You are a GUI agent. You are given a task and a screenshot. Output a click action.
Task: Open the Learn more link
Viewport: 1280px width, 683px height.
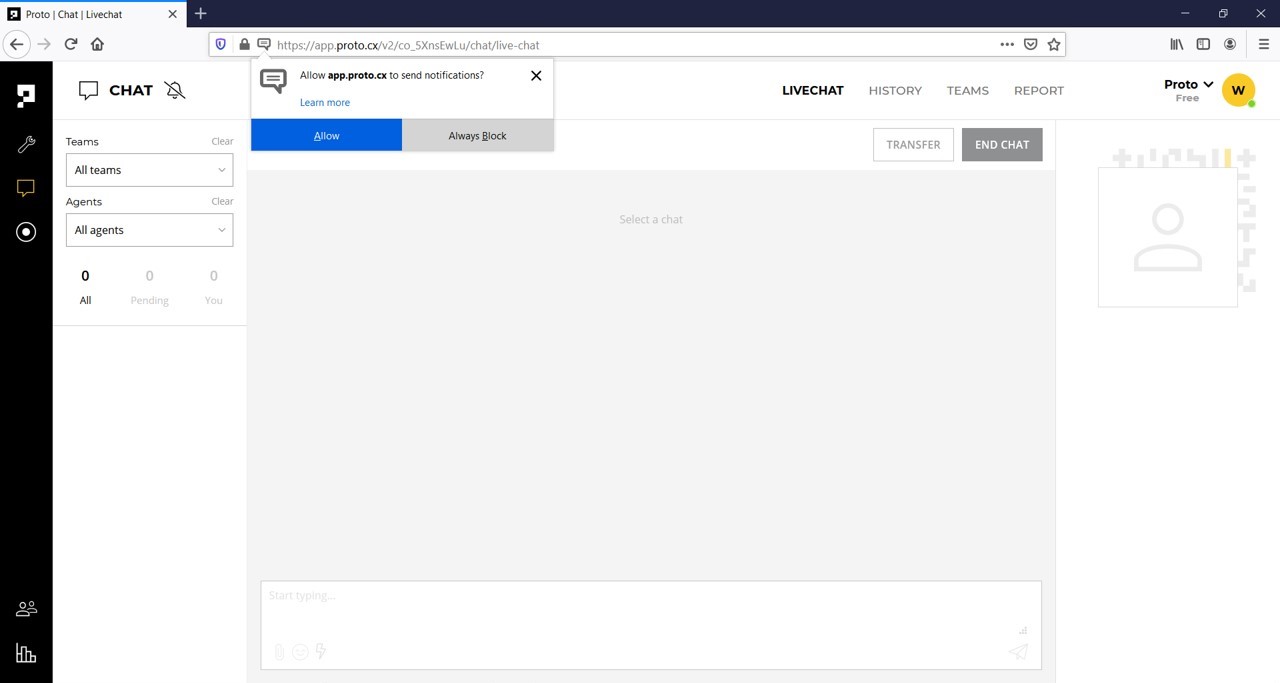[325, 102]
